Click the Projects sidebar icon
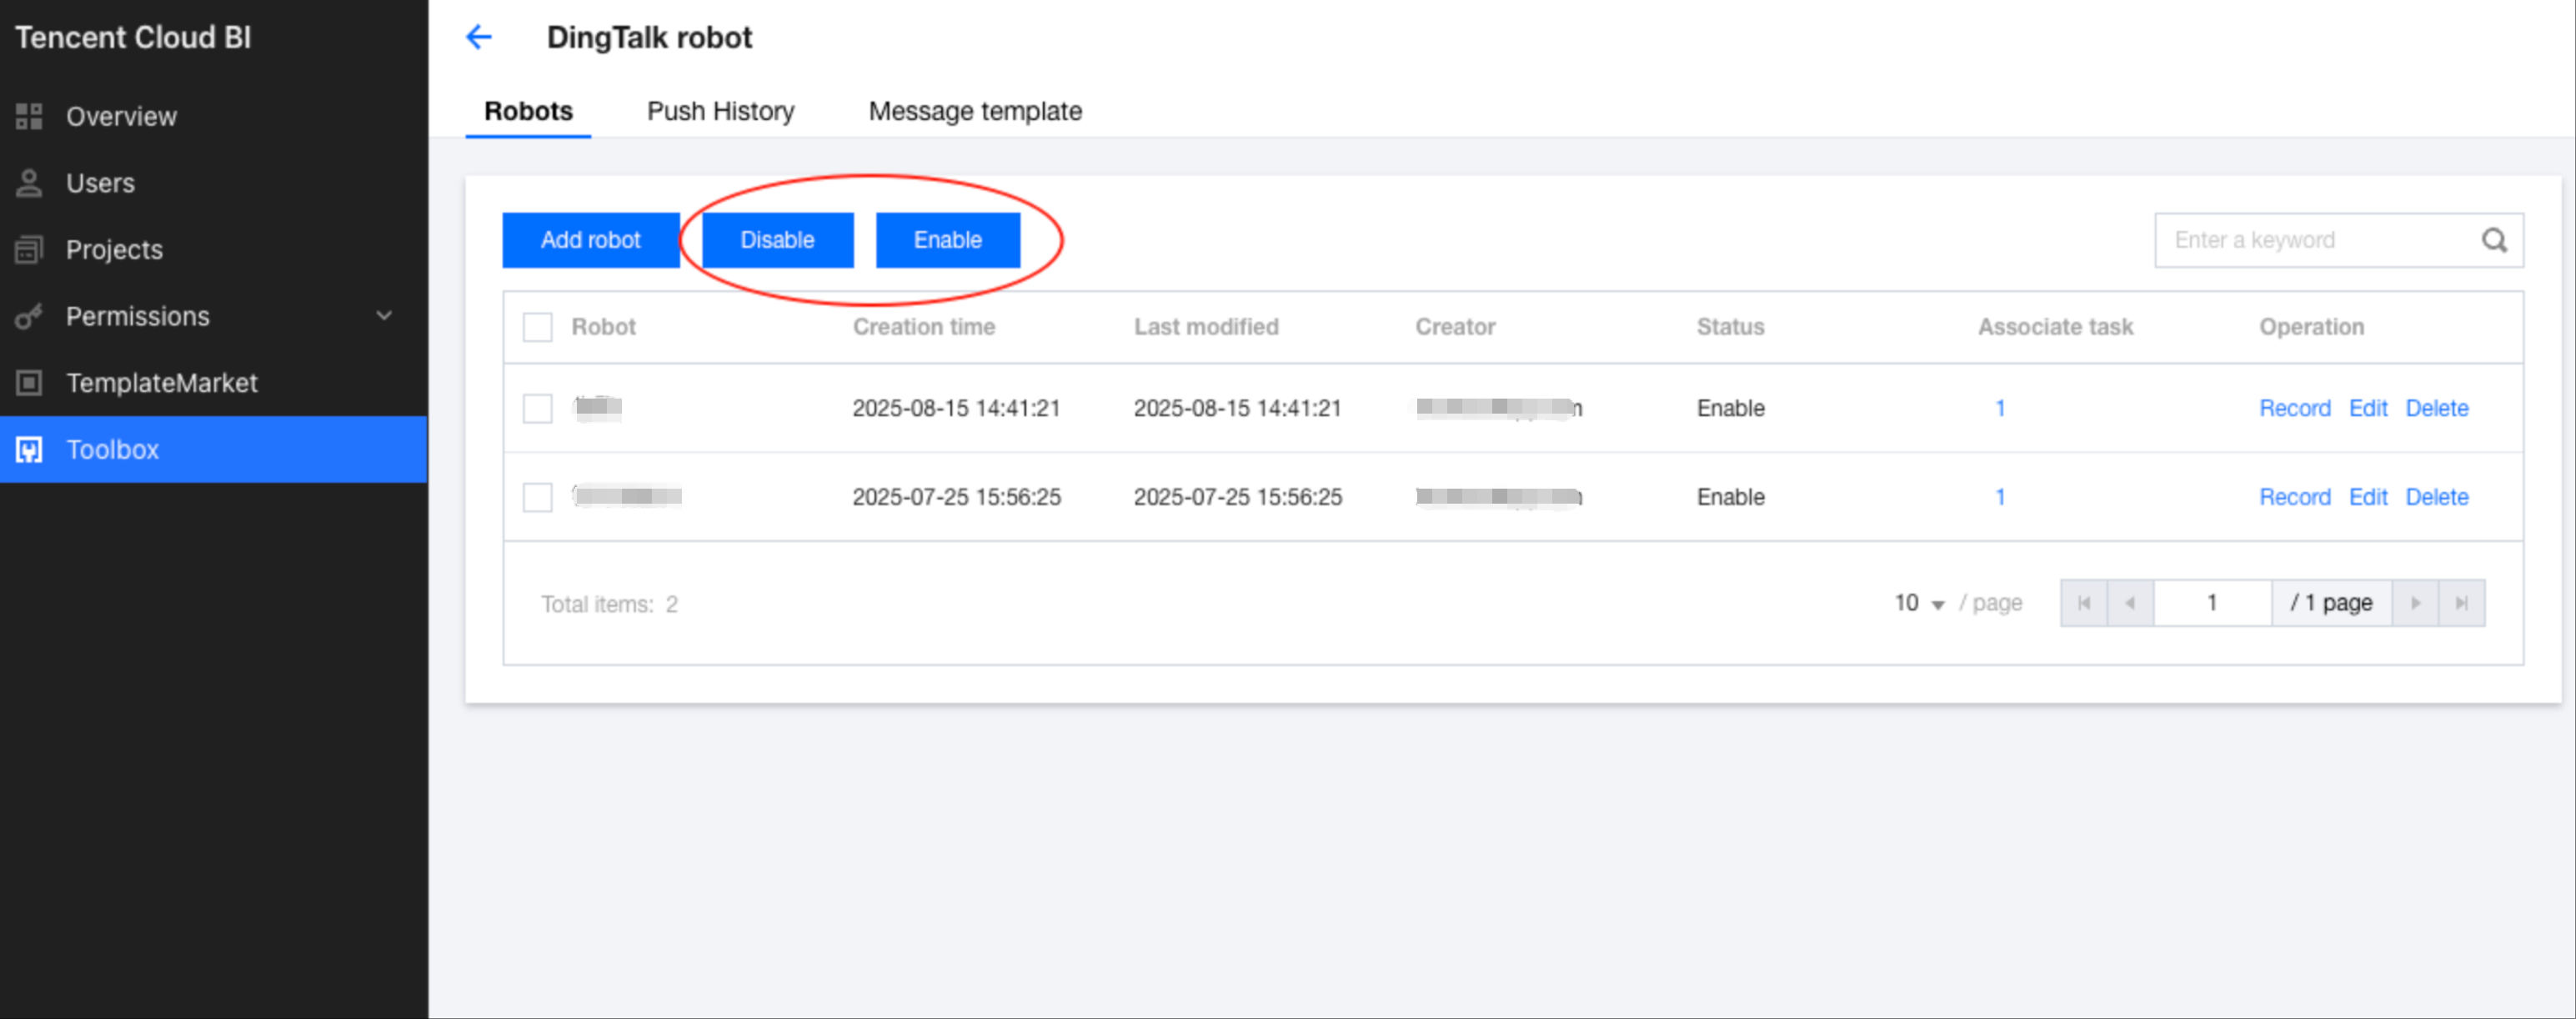This screenshot has height=1019, width=2576. coord(29,249)
